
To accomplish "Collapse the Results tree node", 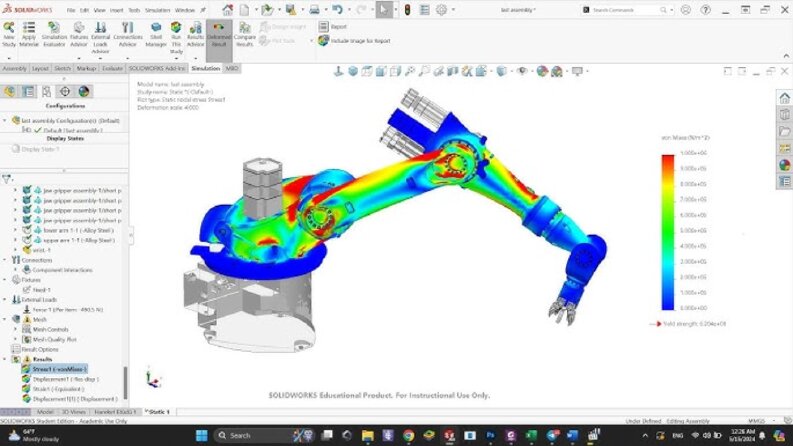I will click(5, 359).
